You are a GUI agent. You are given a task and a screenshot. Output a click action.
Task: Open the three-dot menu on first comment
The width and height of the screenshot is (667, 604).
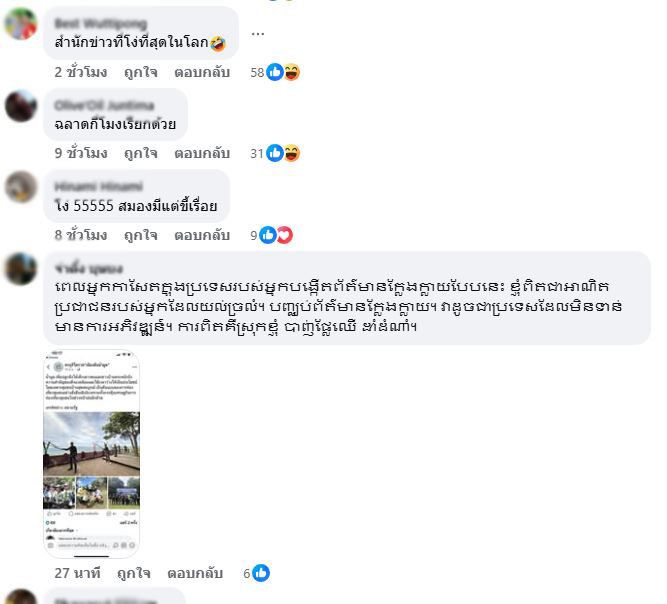pos(257,34)
